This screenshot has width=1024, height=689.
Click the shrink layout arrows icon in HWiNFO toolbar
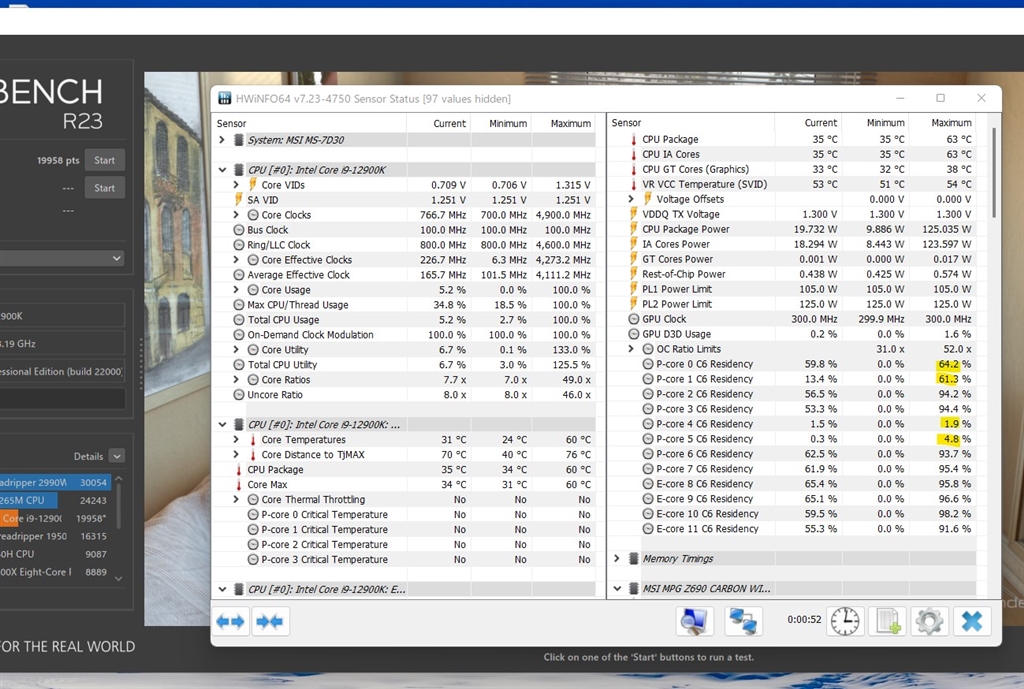(270, 621)
